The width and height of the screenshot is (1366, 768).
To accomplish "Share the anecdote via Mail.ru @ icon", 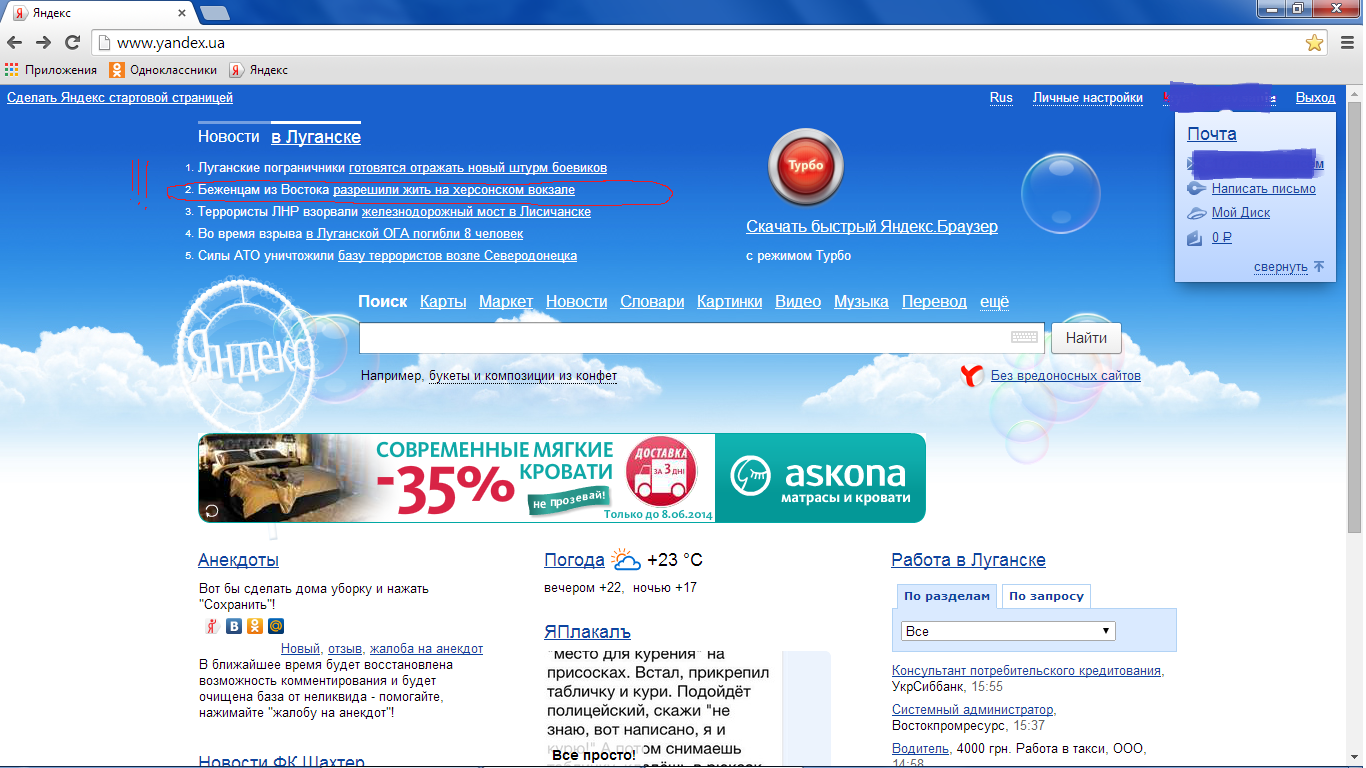I will pyautogui.click(x=276, y=626).
